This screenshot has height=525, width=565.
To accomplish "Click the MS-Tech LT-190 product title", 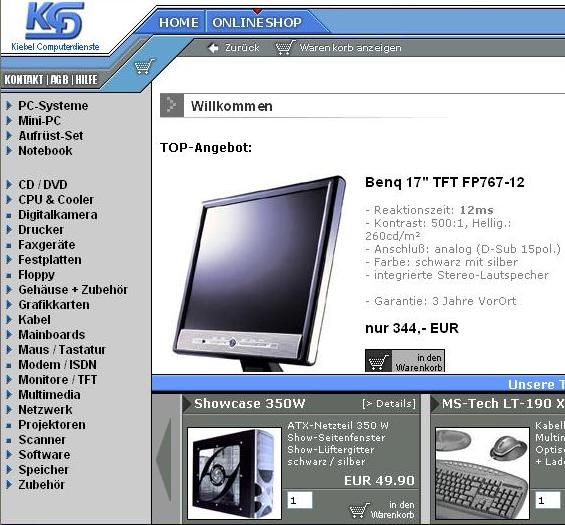I will pos(503,404).
